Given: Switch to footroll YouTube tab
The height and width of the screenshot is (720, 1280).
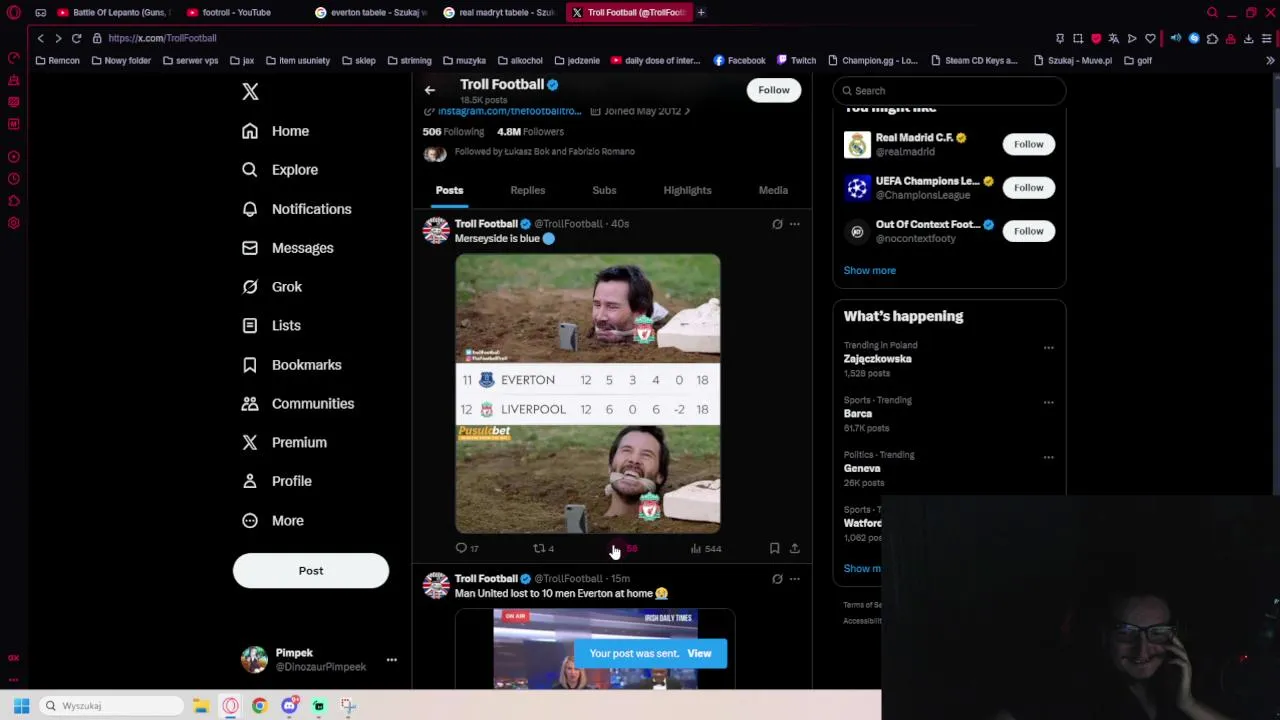Looking at the screenshot, I should coord(236,12).
